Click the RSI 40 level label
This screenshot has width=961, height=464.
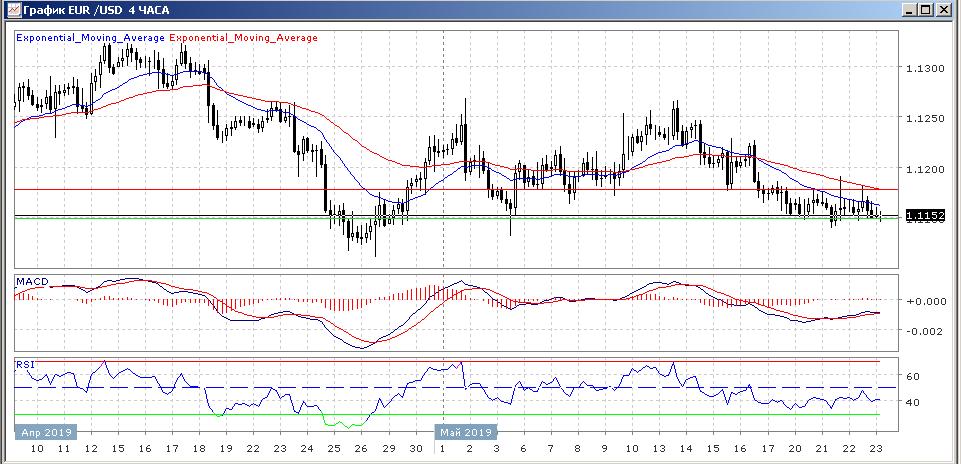coord(913,402)
